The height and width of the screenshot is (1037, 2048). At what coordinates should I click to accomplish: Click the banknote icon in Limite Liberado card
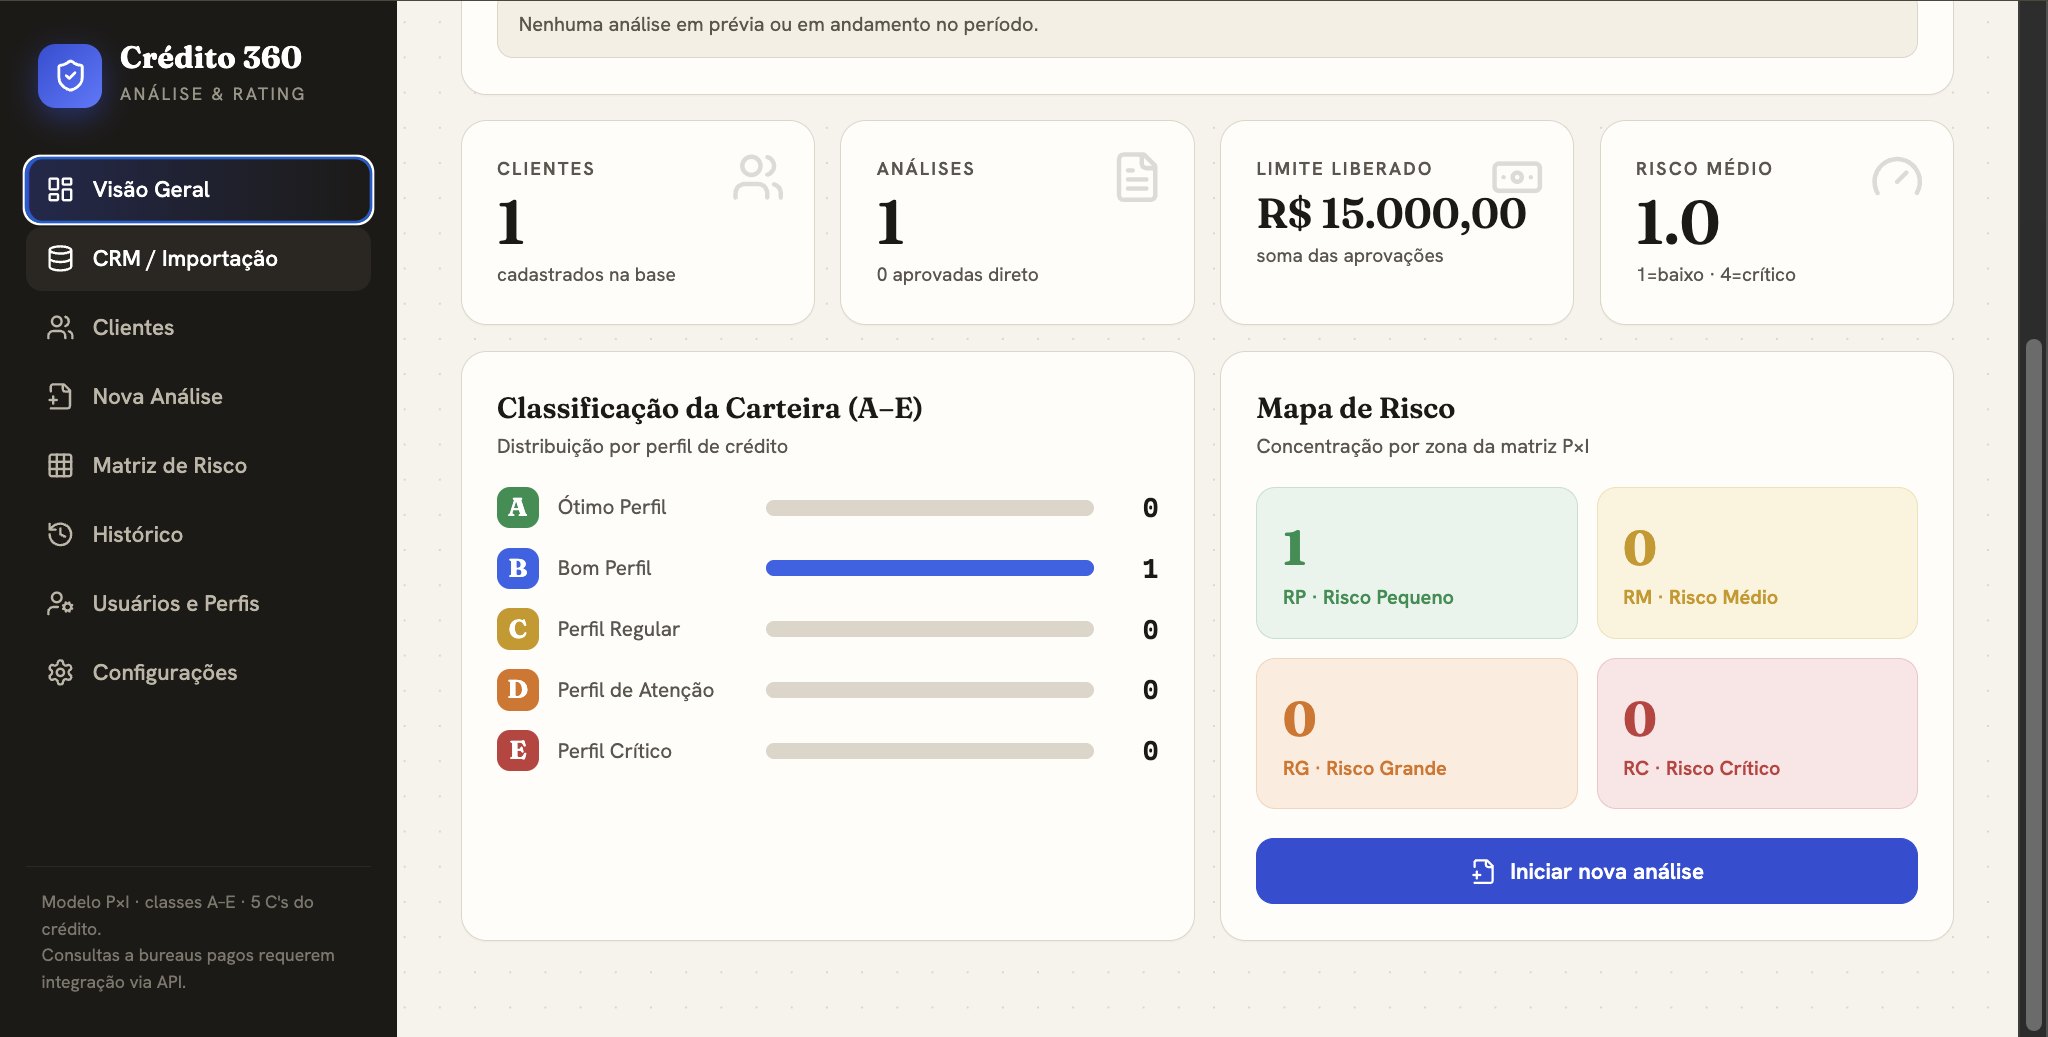(x=1517, y=177)
